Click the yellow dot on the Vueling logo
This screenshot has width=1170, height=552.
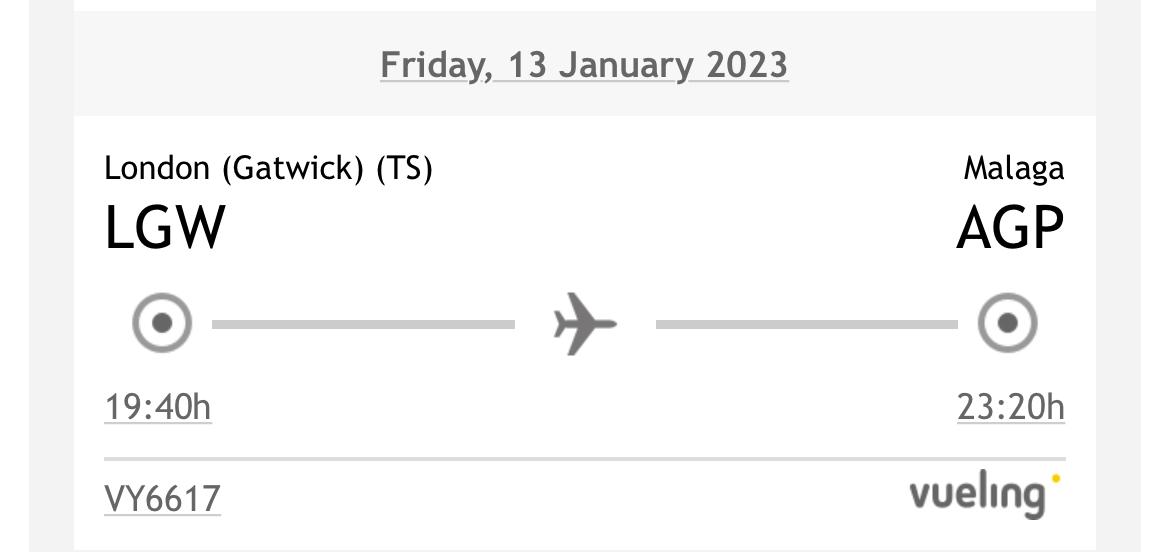tap(1055, 477)
